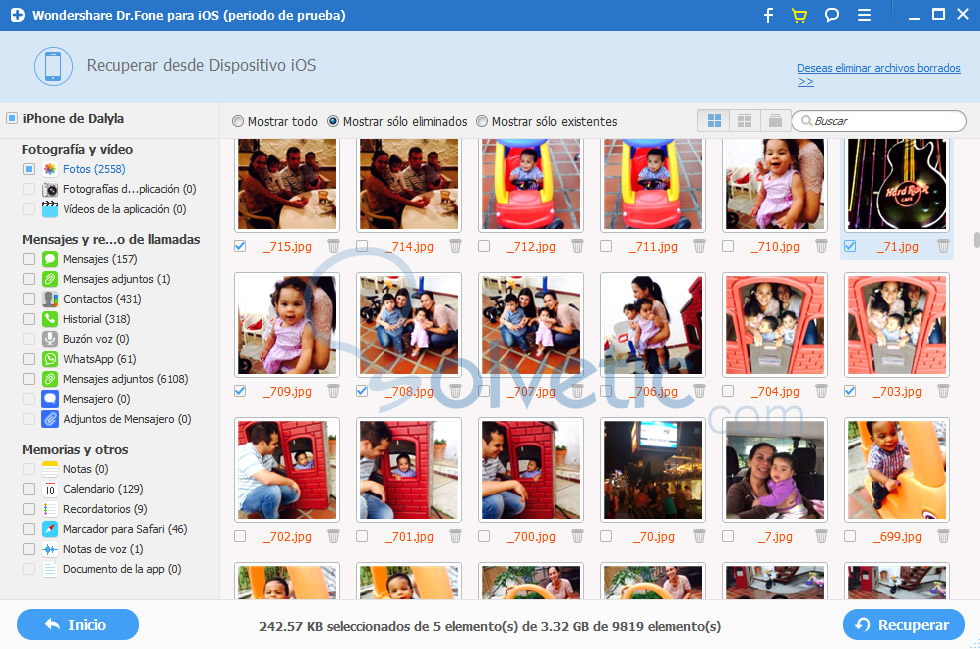Image resolution: width=980 pixels, height=649 pixels.
Task: Open the hamburger menu in title bar
Action: (864, 15)
